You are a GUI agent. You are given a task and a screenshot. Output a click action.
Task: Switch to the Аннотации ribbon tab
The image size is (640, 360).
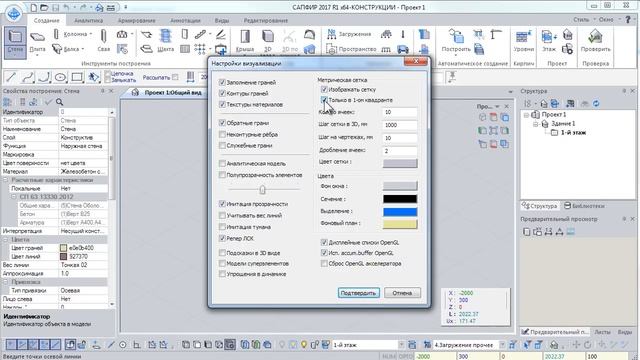click(185, 20)
